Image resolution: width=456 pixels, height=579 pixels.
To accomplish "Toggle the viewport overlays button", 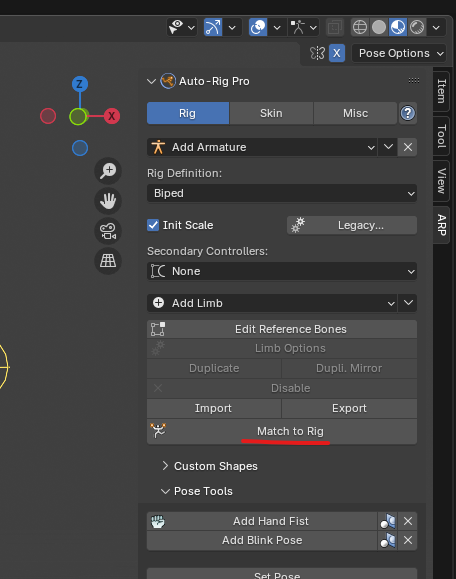I will tap(258, 27).
